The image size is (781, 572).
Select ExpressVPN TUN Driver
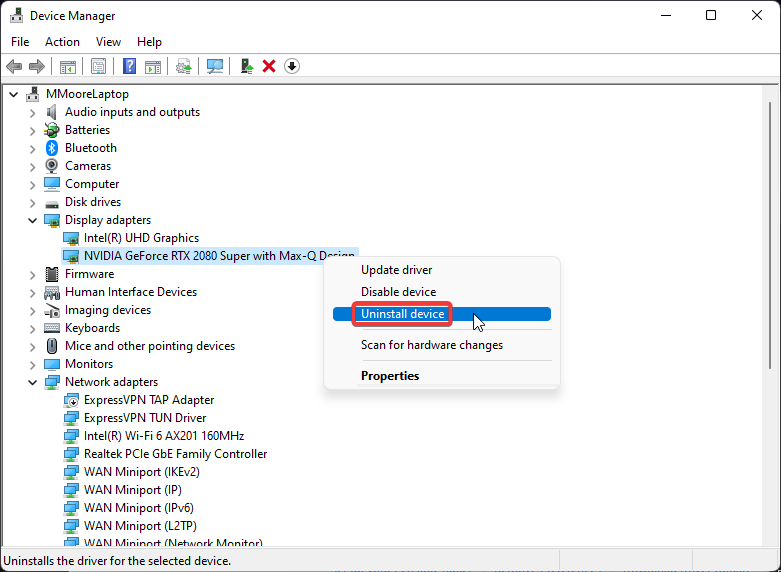point(145,418)
